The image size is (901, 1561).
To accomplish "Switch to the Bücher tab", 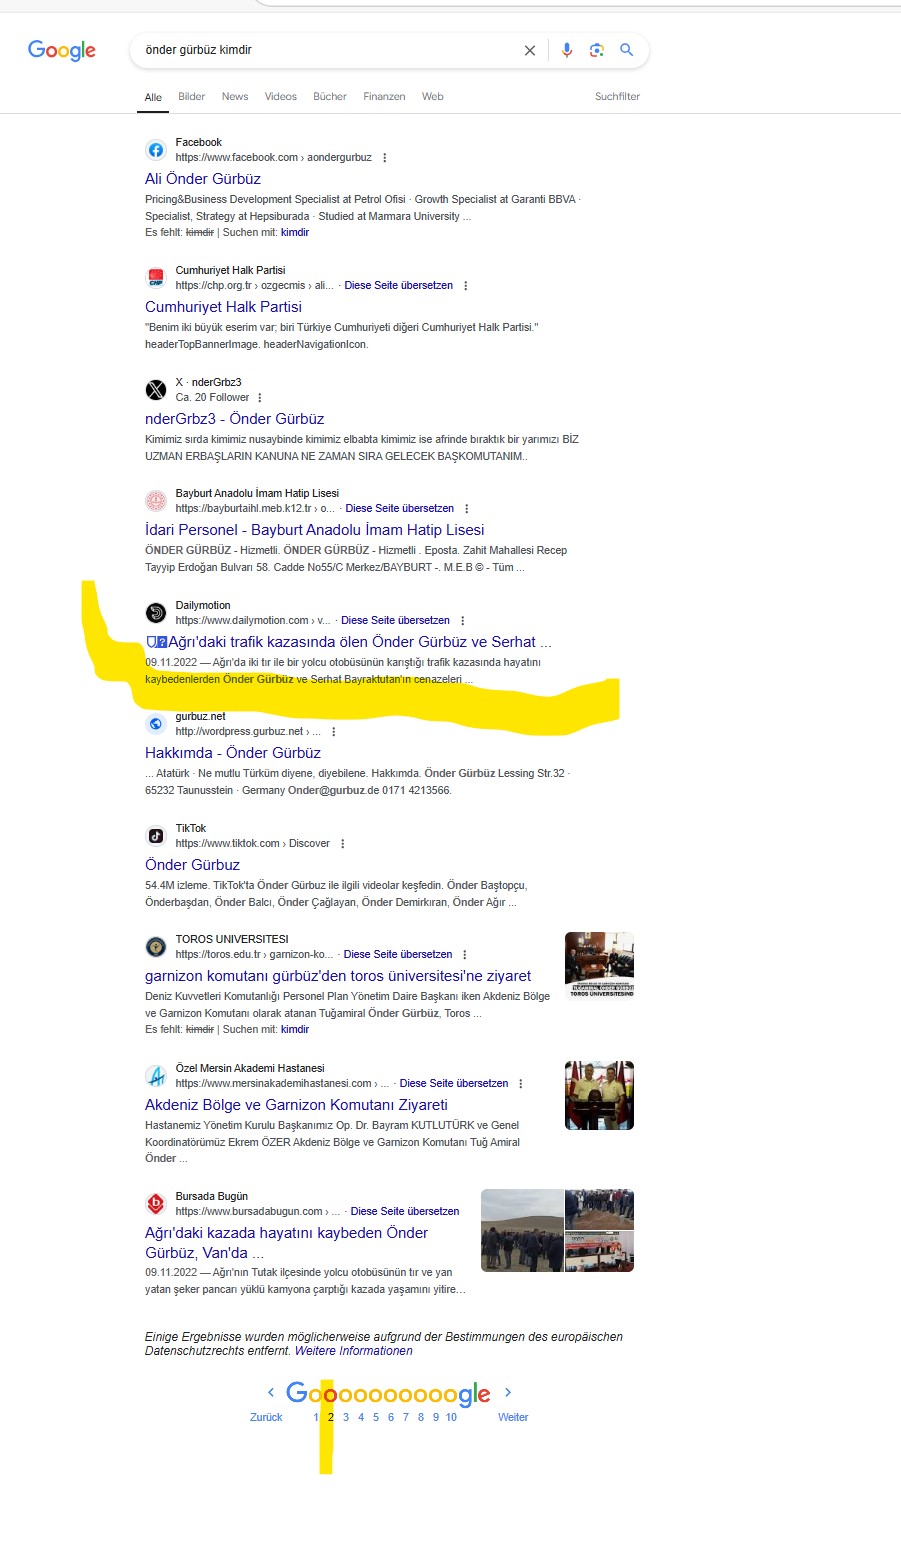I will pos(330,97).
